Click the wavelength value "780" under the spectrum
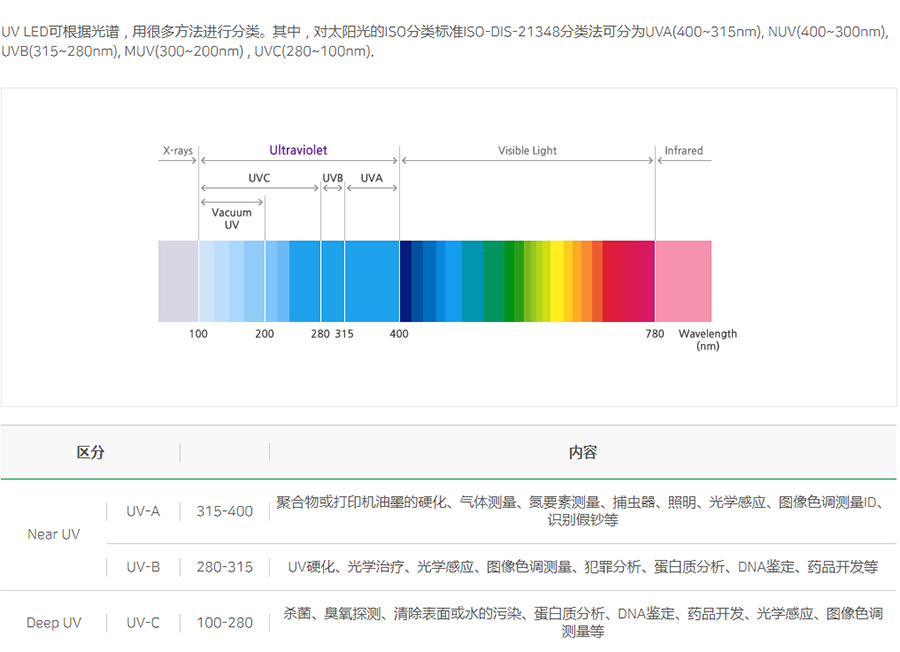Viewport: 900px width, 652px height. click(654, 333)
